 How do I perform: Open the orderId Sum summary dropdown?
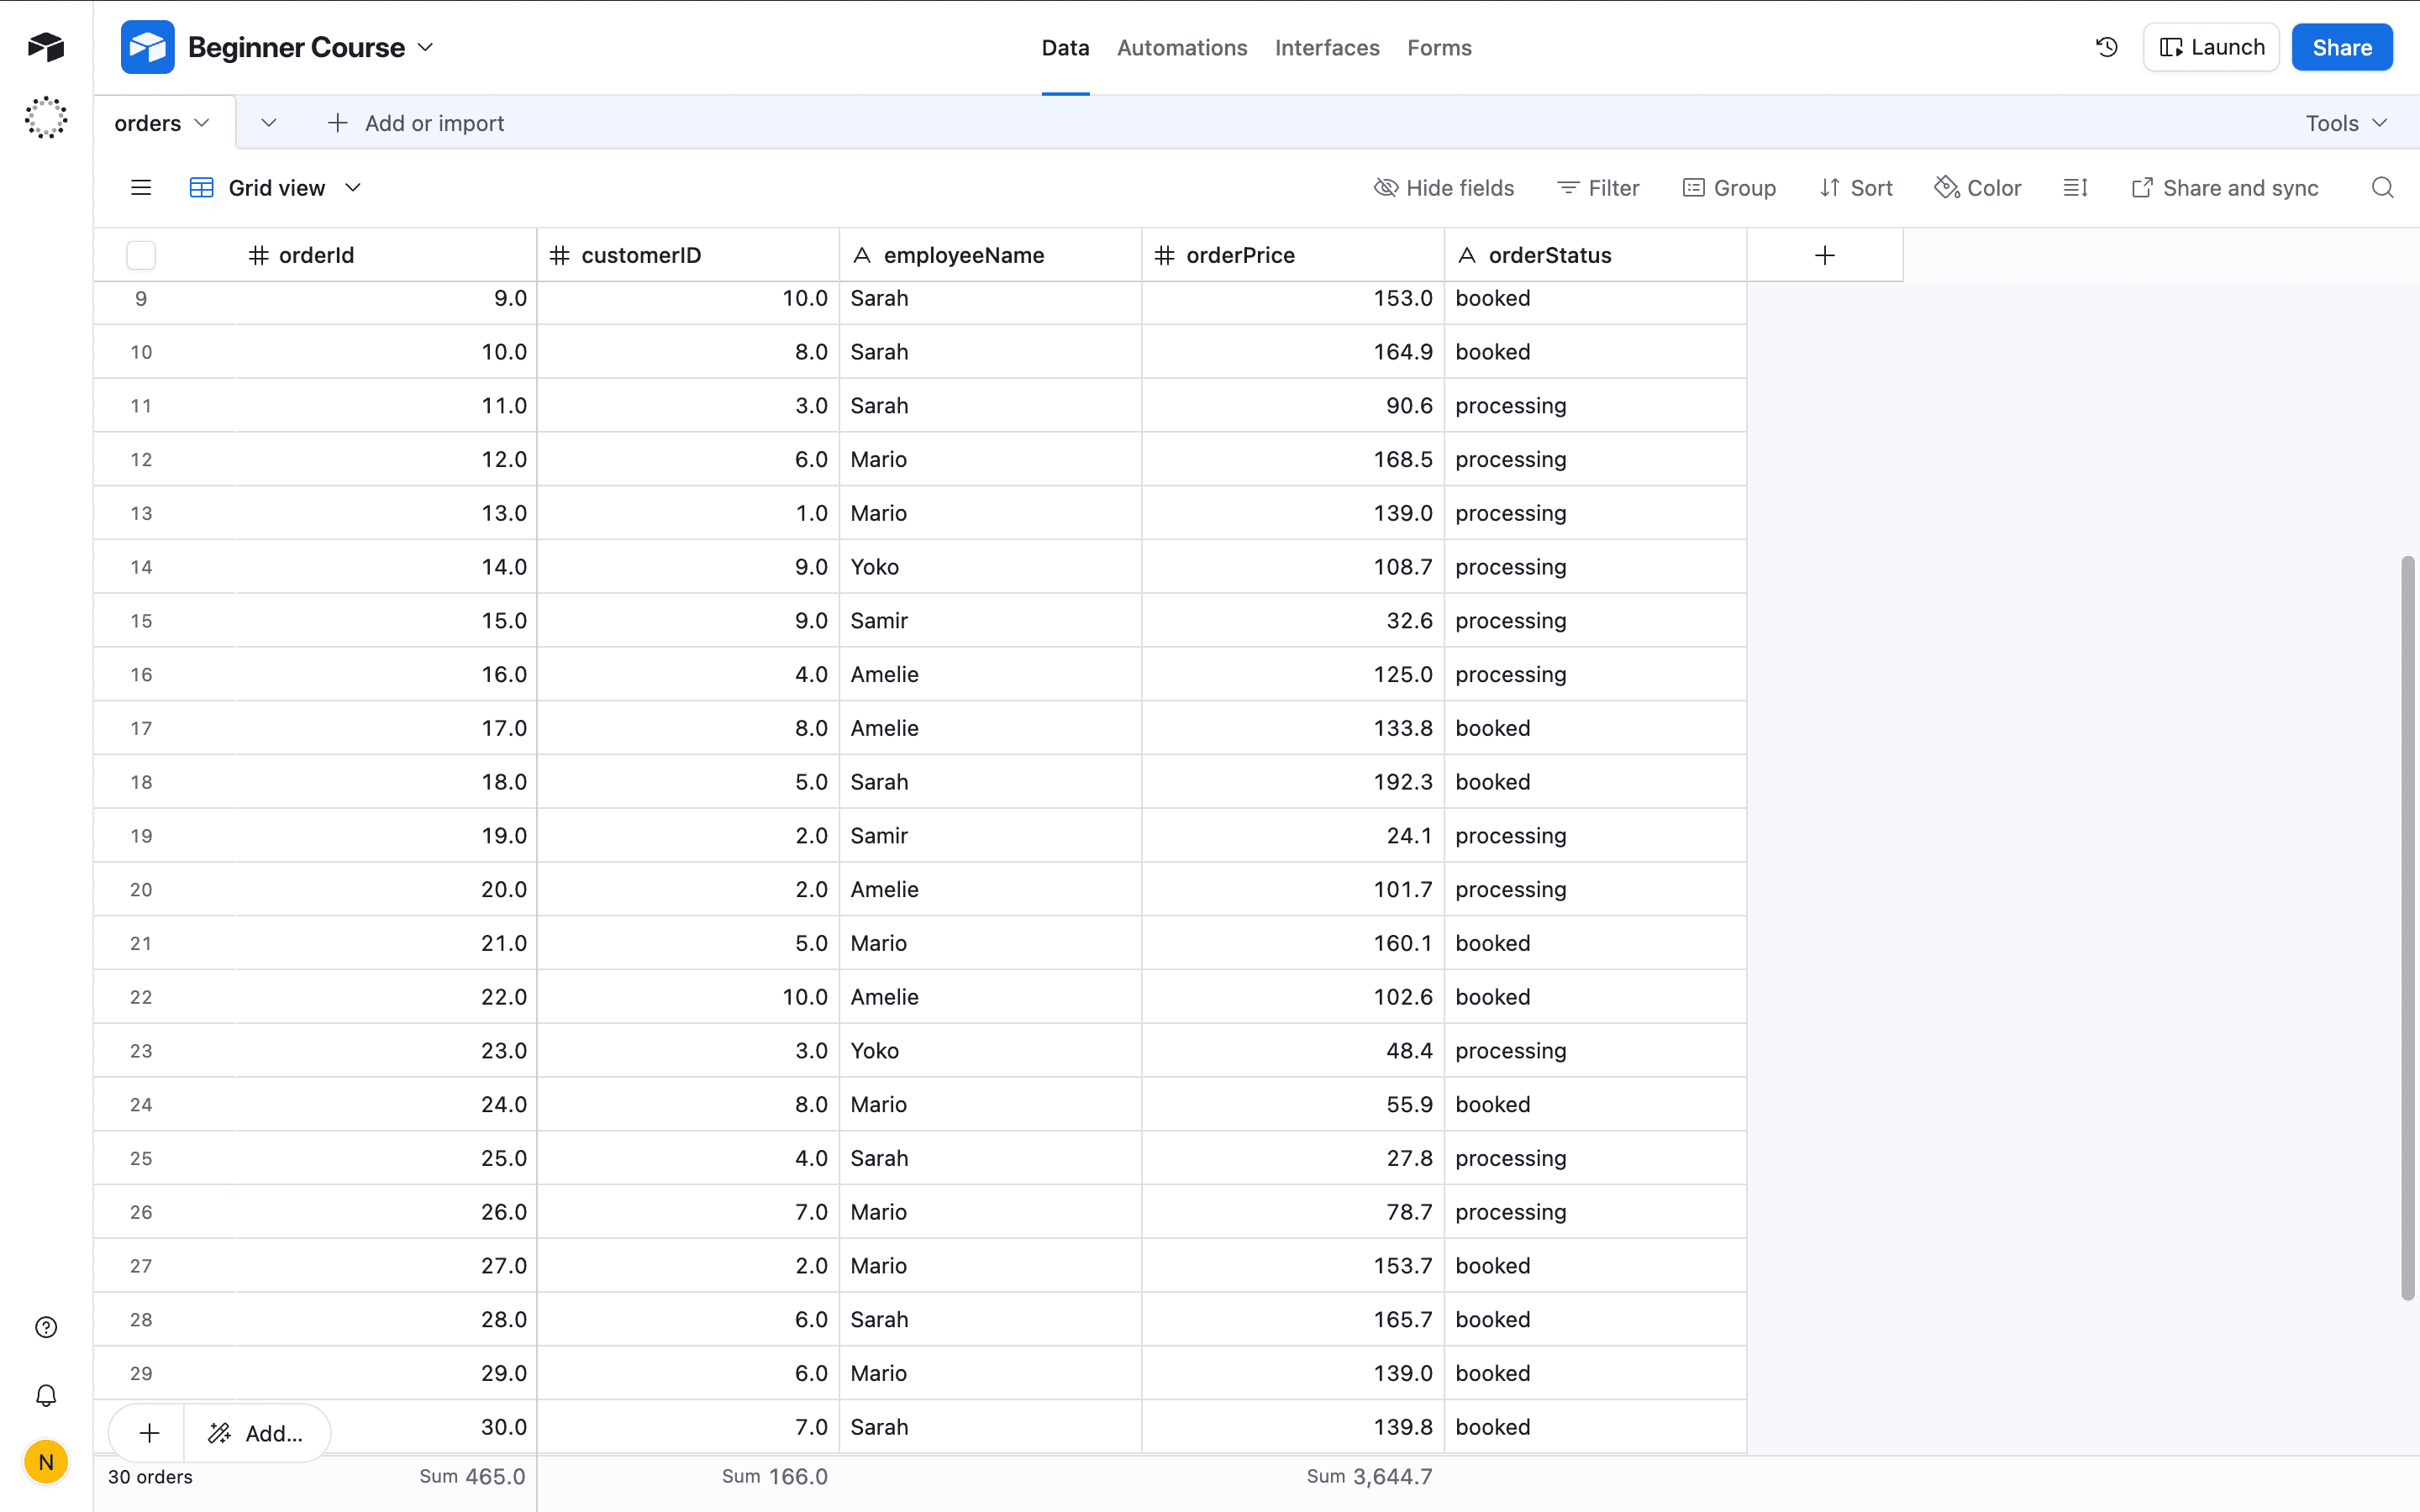(x=472, y=1476)
